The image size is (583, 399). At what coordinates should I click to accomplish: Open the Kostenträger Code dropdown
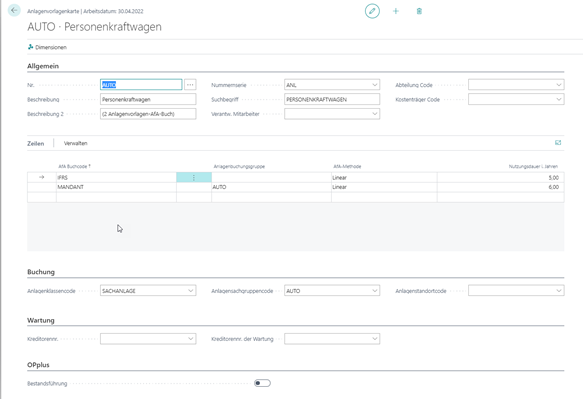point(558,99)
